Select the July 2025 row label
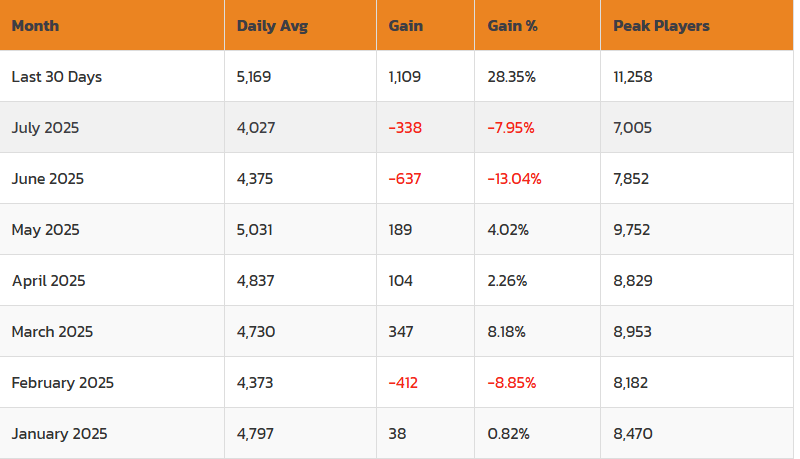 coord(45,127)
